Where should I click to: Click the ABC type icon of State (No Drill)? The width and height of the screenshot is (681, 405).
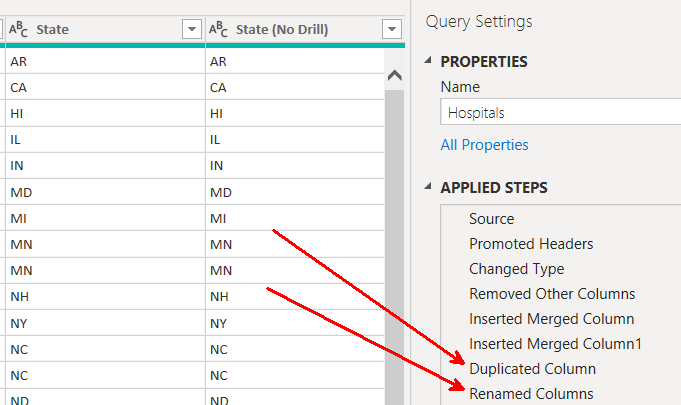[x=218, y=30]
